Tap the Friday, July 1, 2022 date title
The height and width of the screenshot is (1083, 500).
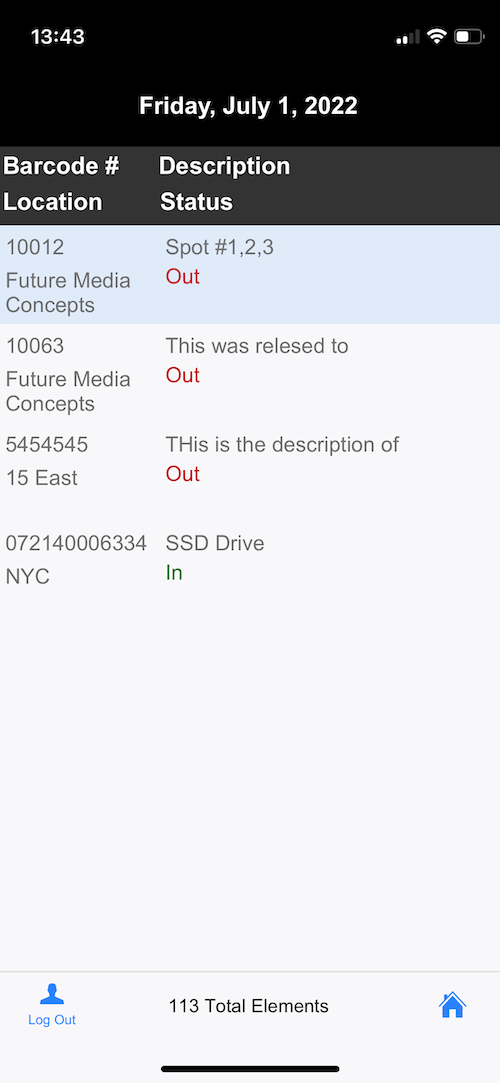pyautogui.click(x=249, y=106)
